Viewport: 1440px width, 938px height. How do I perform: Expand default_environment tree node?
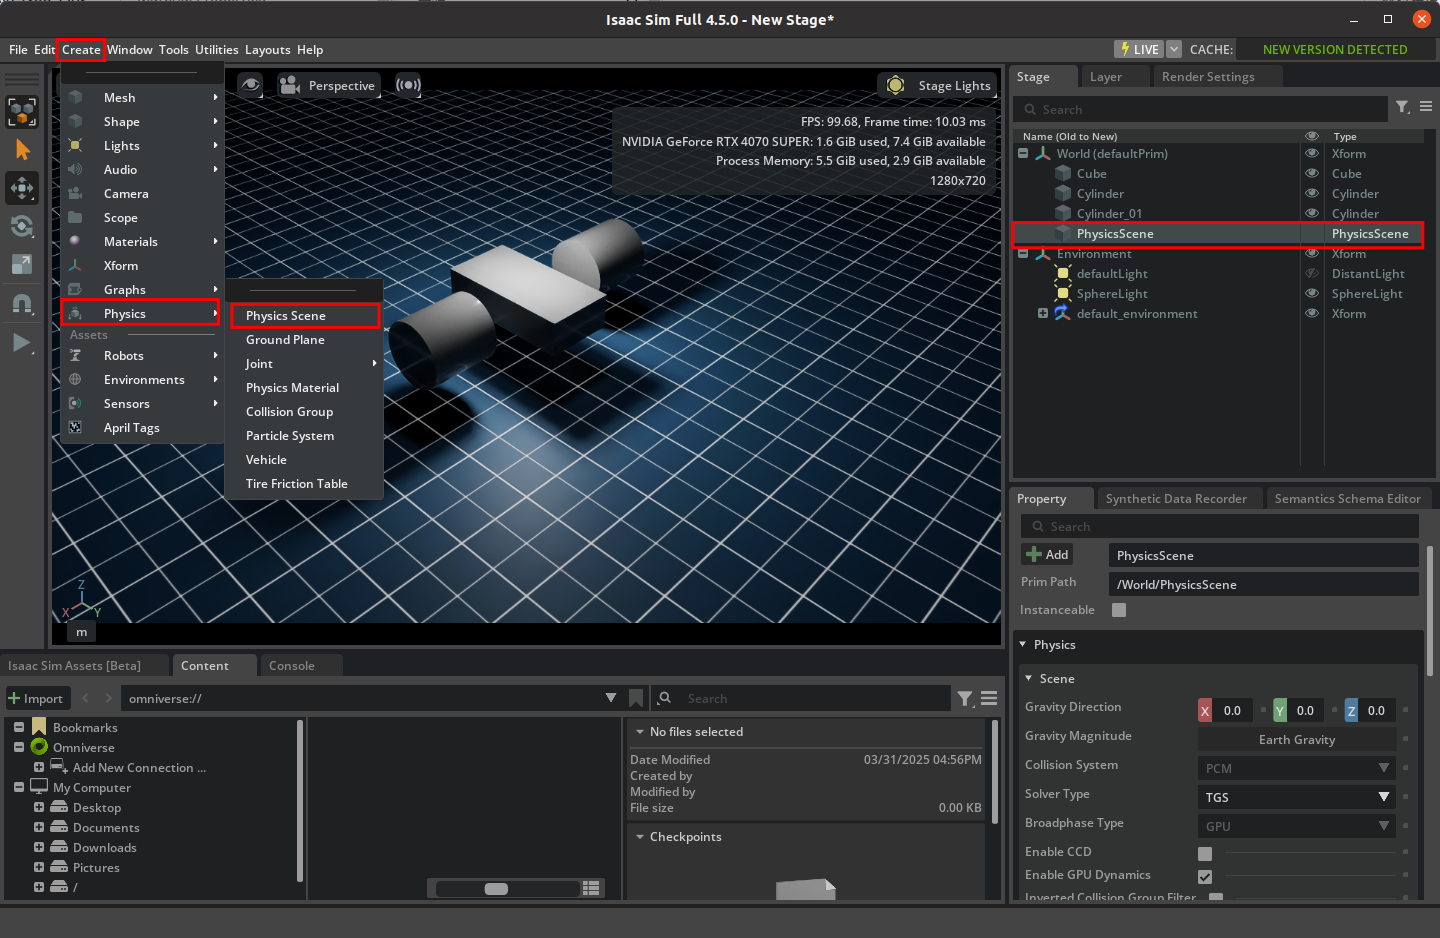[x=1043, y=313]
